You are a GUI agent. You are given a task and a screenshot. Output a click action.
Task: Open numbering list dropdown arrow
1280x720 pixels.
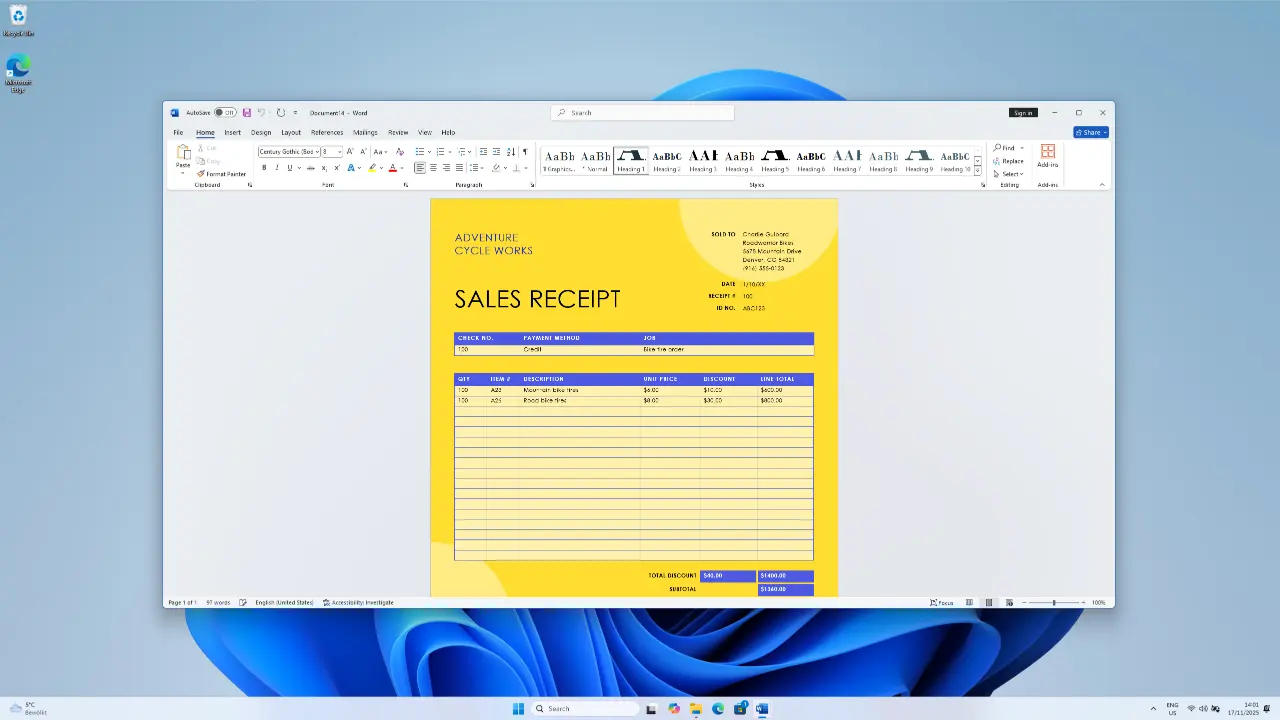pos(450,152)
